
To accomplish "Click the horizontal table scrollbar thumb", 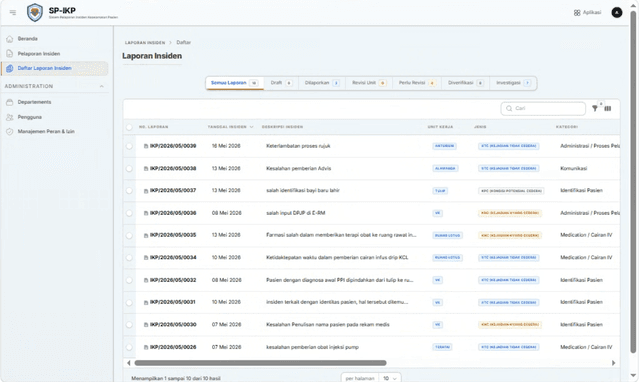I will click(260, 363).
